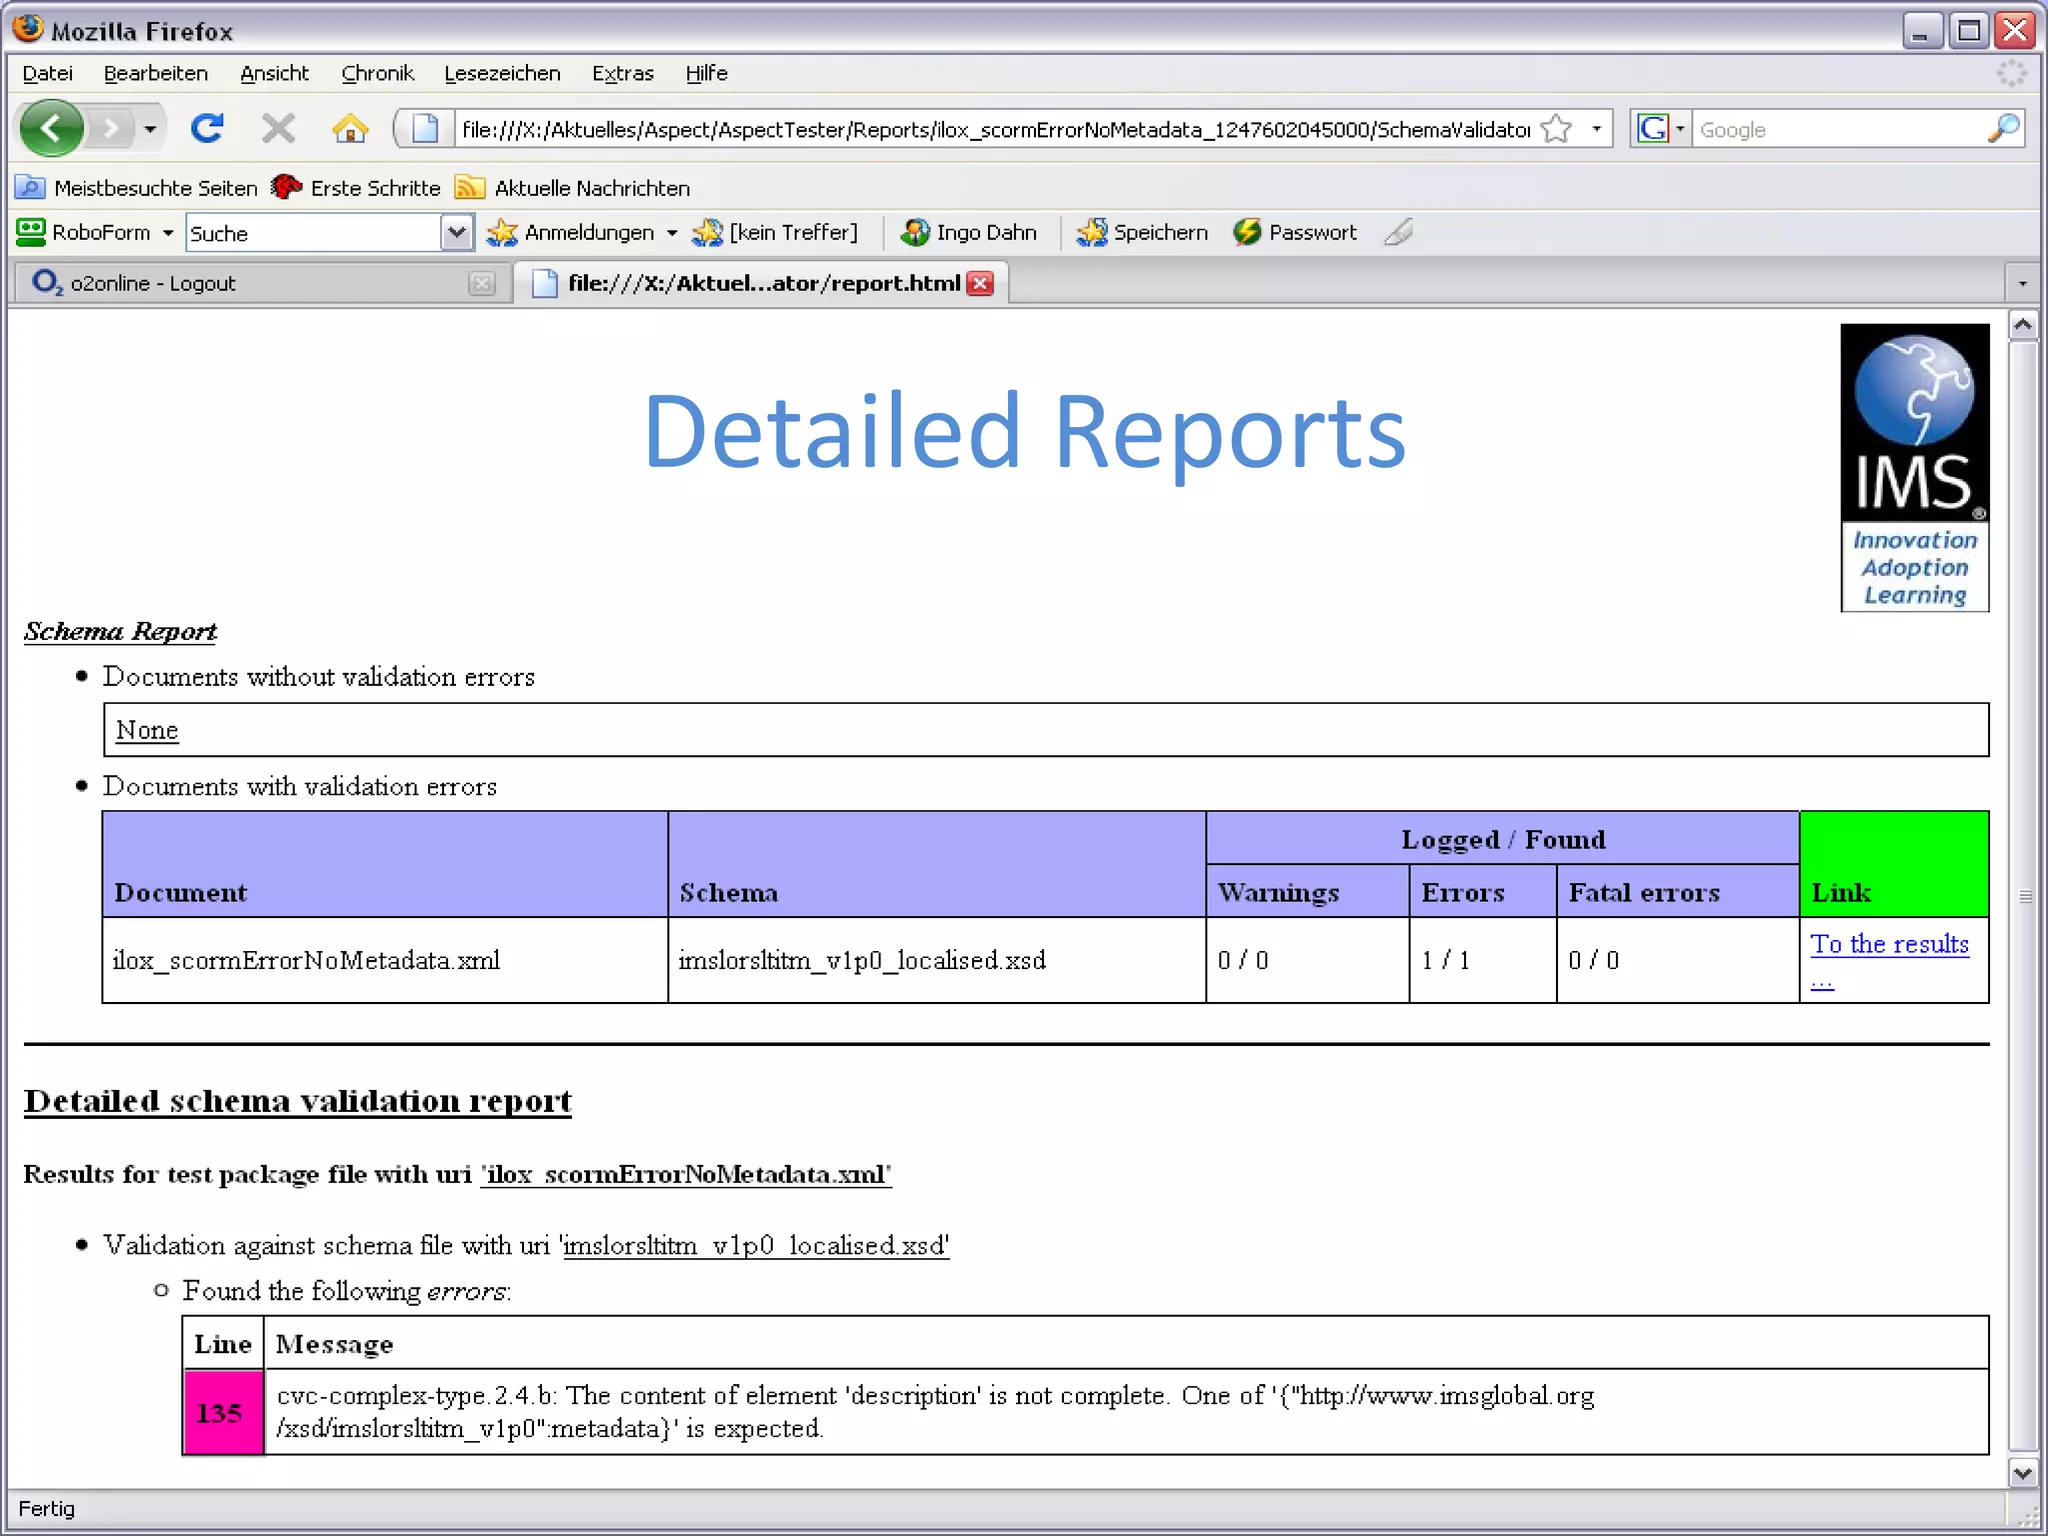Viewport: 2048px width, 1536px height.
Task: Click the address bar URL field
Action: [995, 129]
